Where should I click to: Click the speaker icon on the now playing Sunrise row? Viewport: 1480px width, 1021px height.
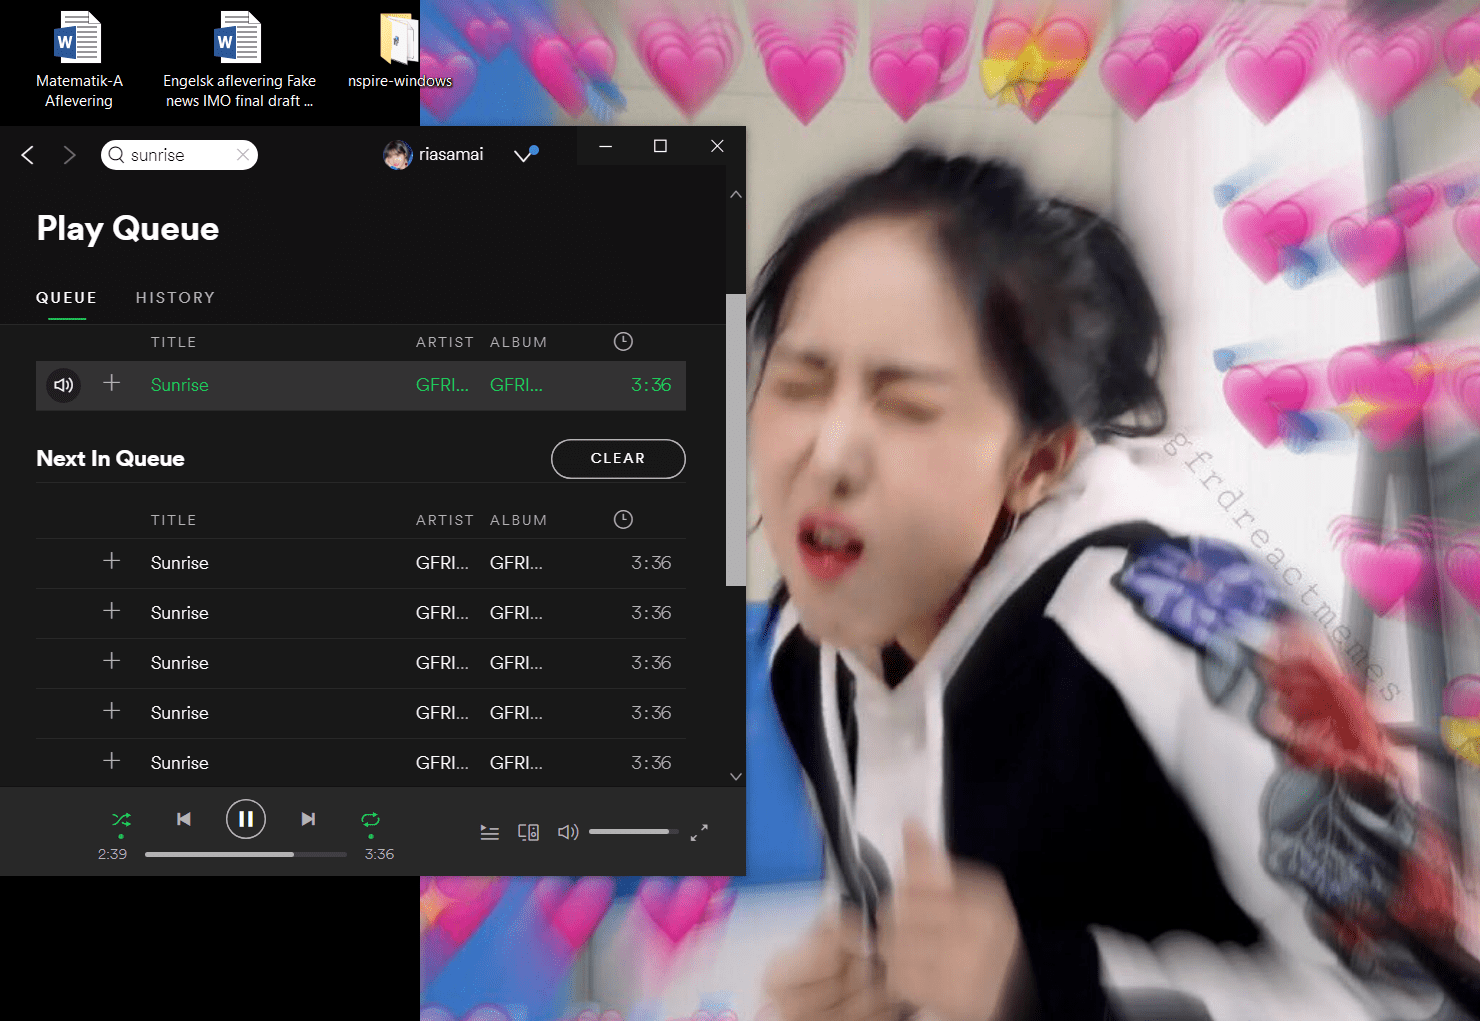[x=64, y=385]
